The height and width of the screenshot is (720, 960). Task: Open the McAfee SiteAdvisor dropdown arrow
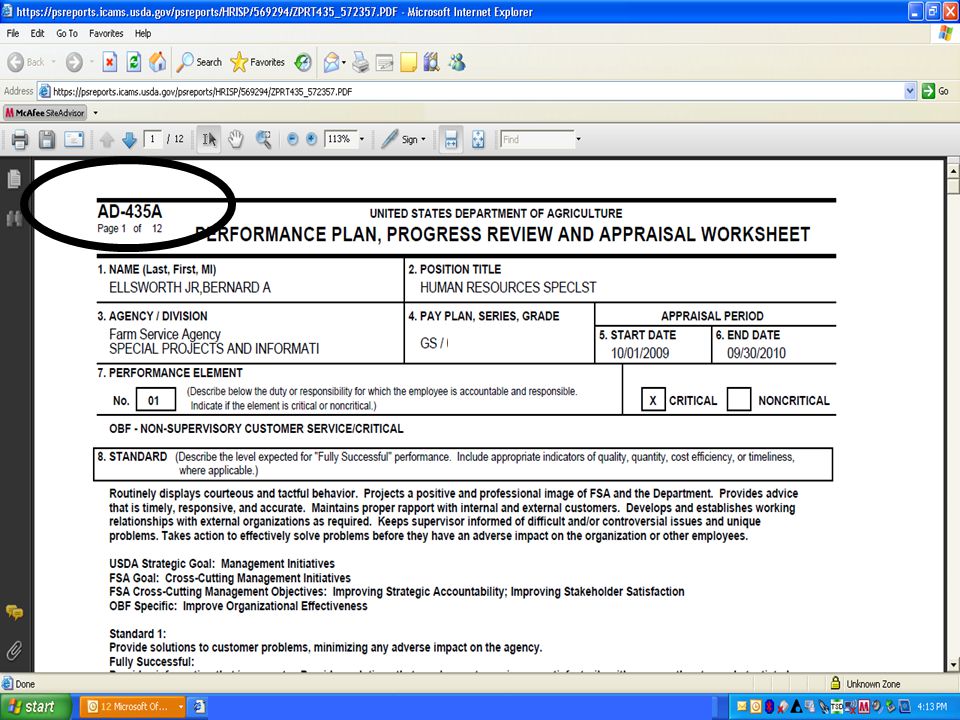click(96, 113)
